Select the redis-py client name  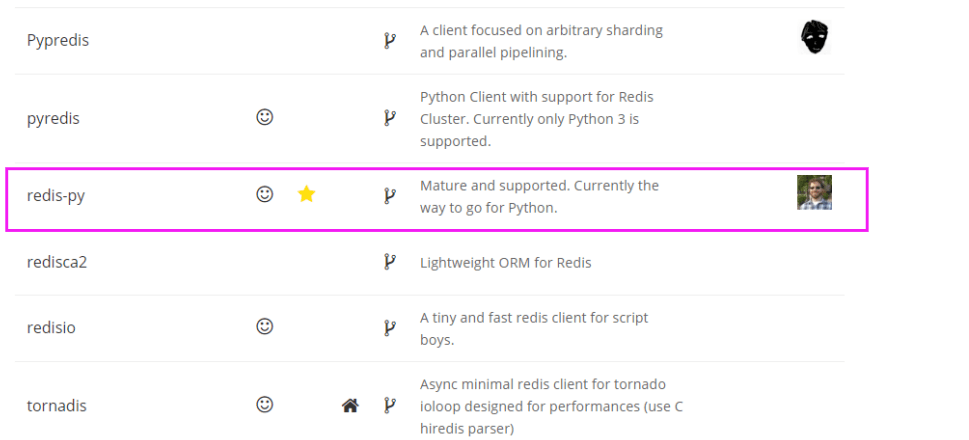click(x=56, y=196)
